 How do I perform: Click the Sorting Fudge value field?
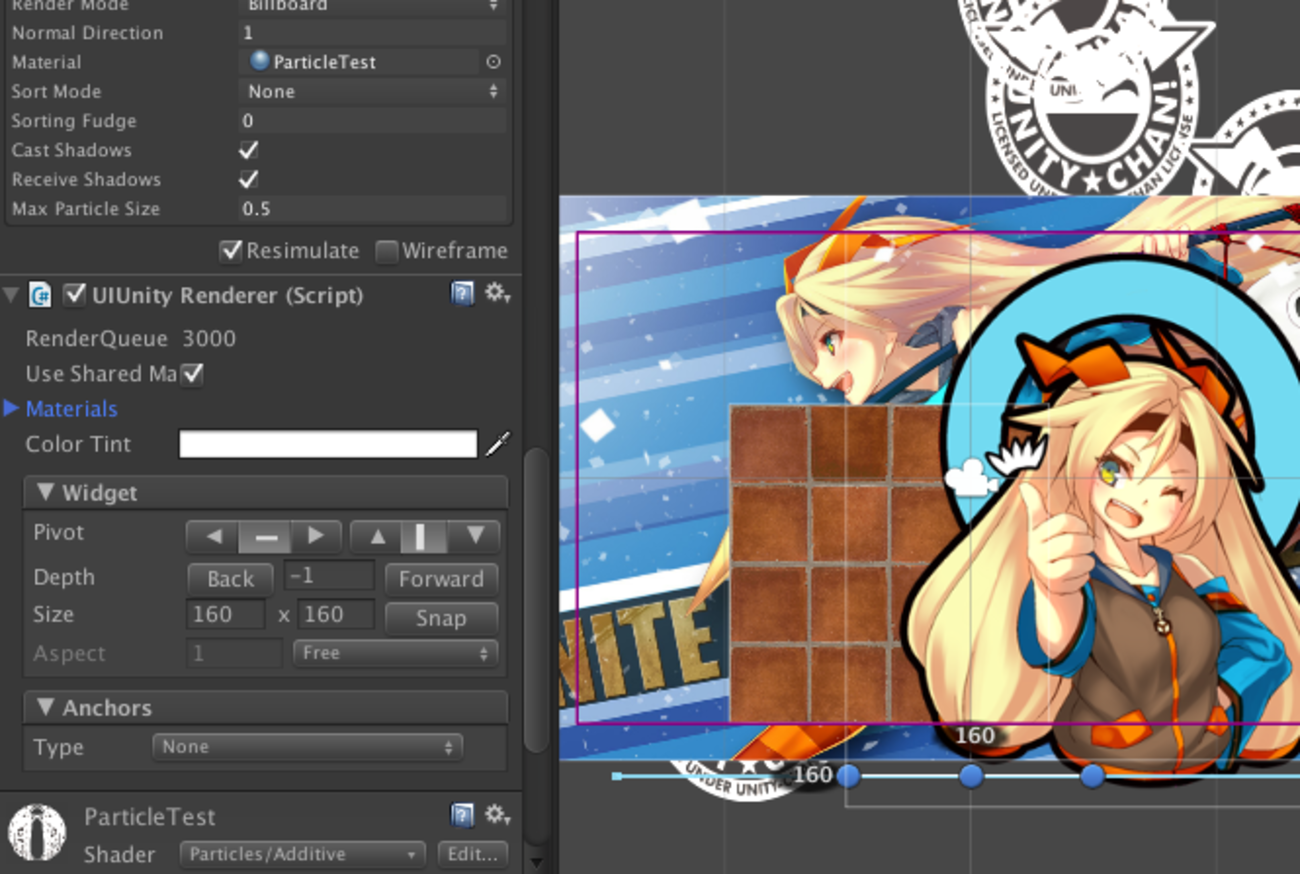372,121
